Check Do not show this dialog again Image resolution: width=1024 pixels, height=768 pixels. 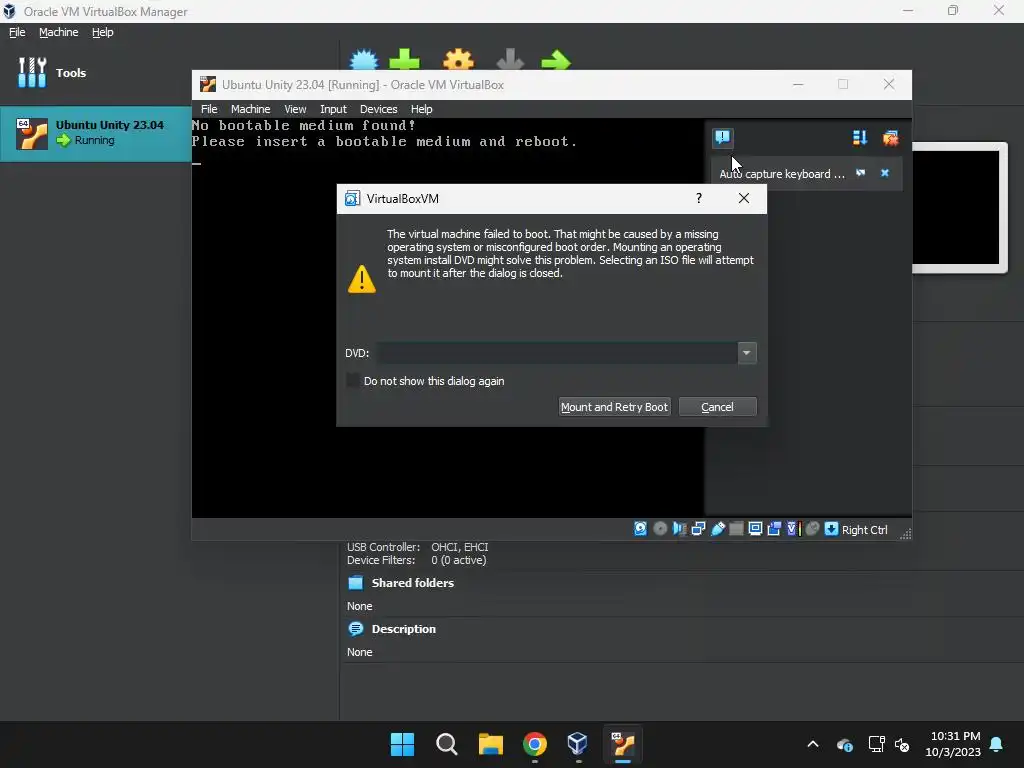coord(353,381)
